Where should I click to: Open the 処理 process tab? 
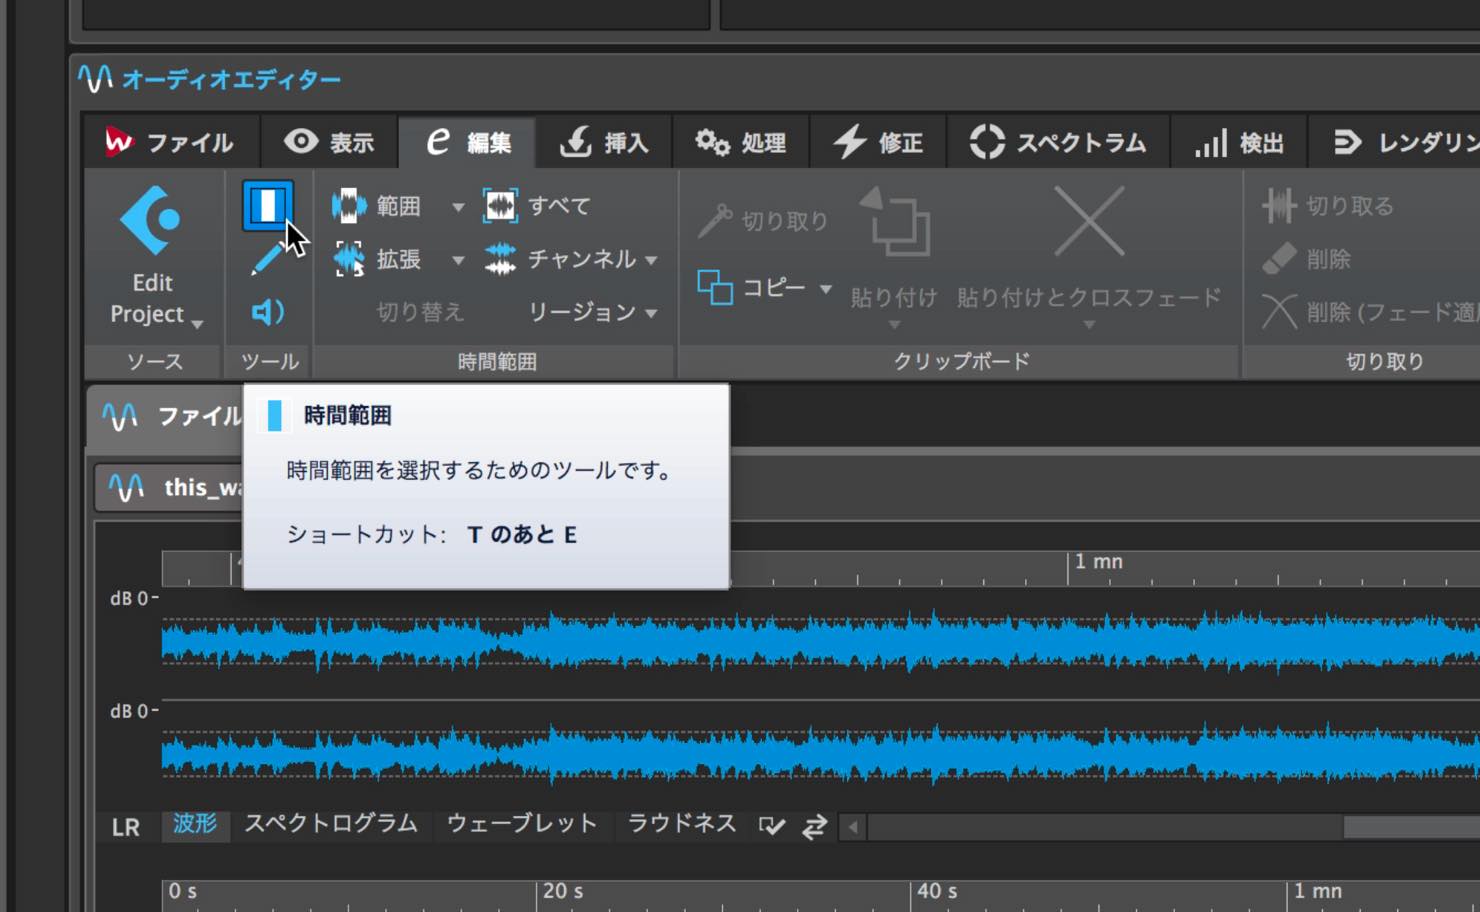[741, 143]
